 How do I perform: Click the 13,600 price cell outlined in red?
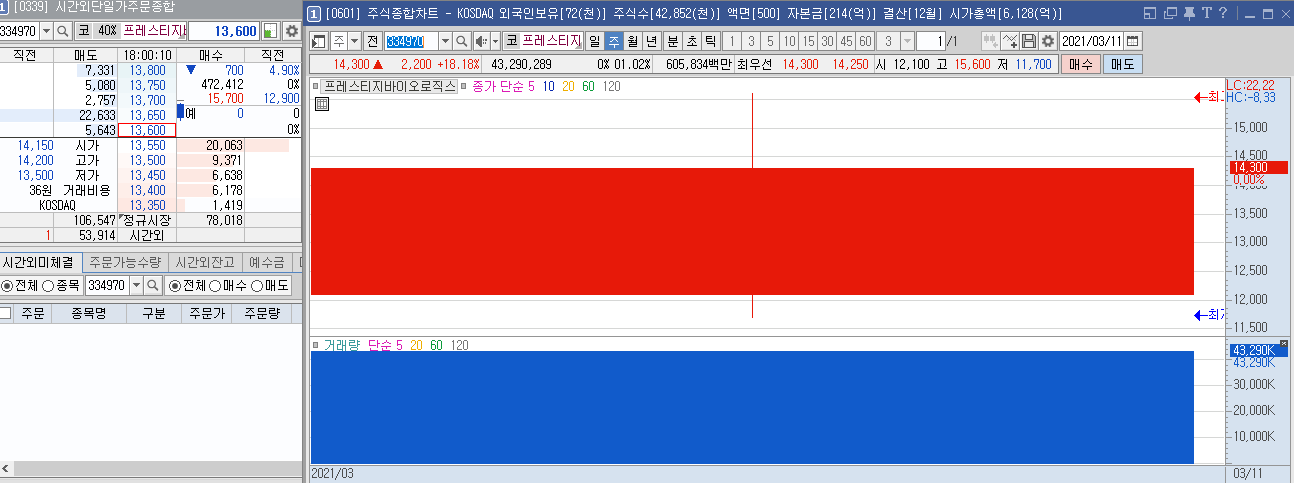pos(147,130)
